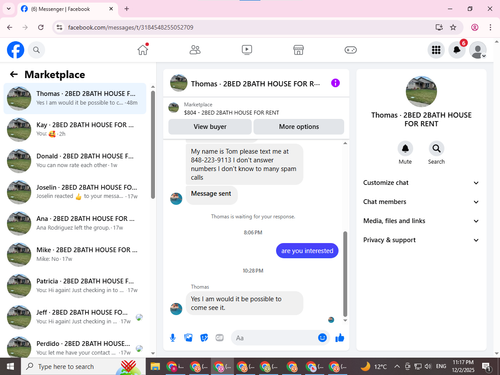Screen dimensions: 500x375
Task: Open the Patricia conversation in the list
Action: (x=75, y=286)
